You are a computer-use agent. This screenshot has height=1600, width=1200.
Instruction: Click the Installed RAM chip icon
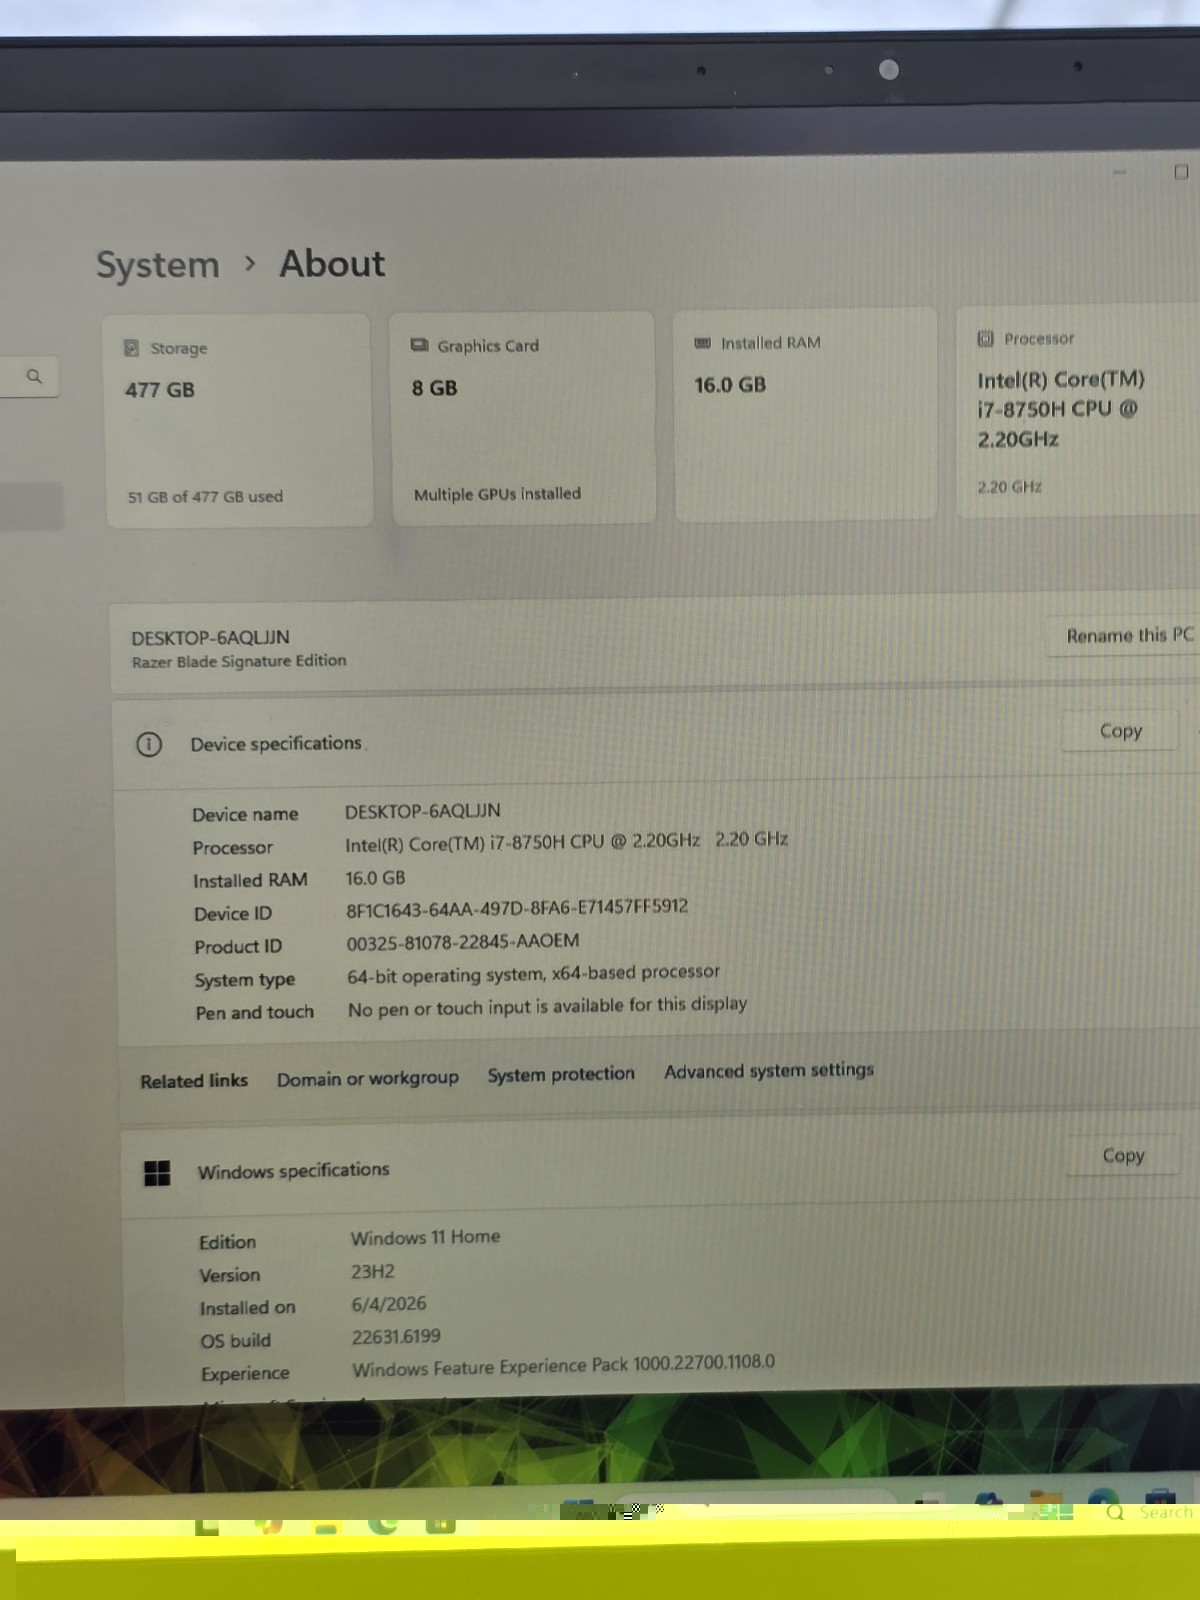(x=703, y=343)
